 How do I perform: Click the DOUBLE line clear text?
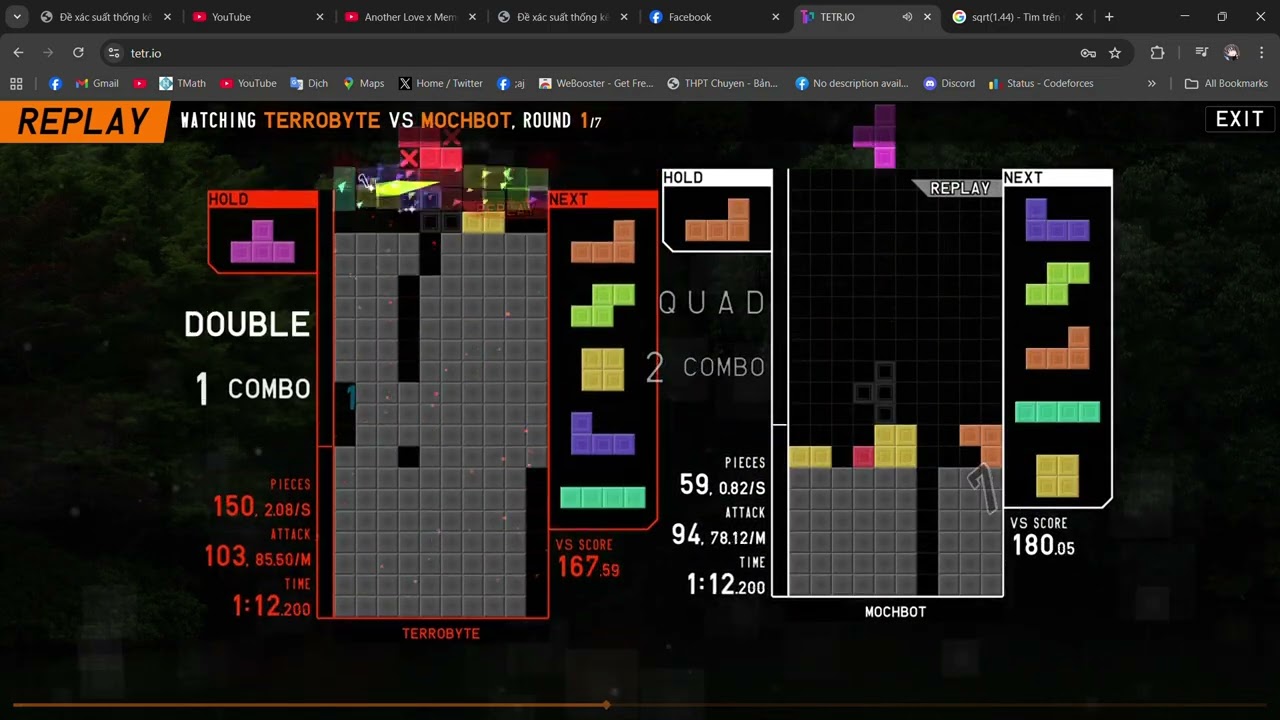point(247,324)
